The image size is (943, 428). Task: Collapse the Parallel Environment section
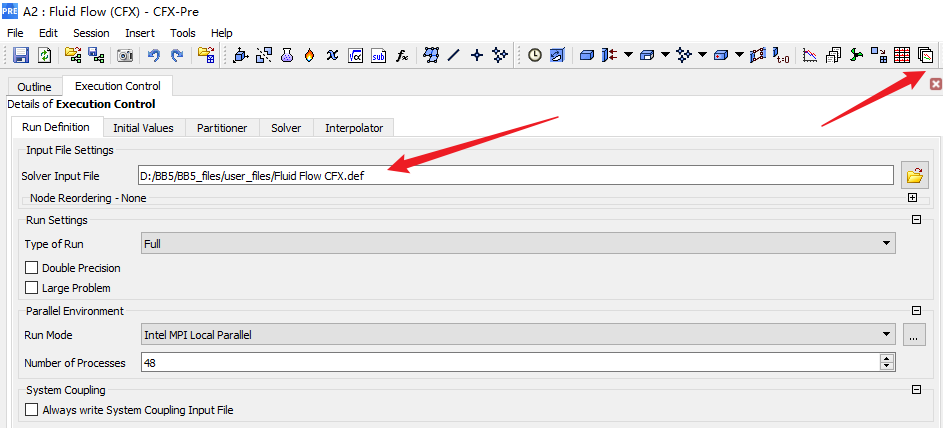click(x=917, y=311)
